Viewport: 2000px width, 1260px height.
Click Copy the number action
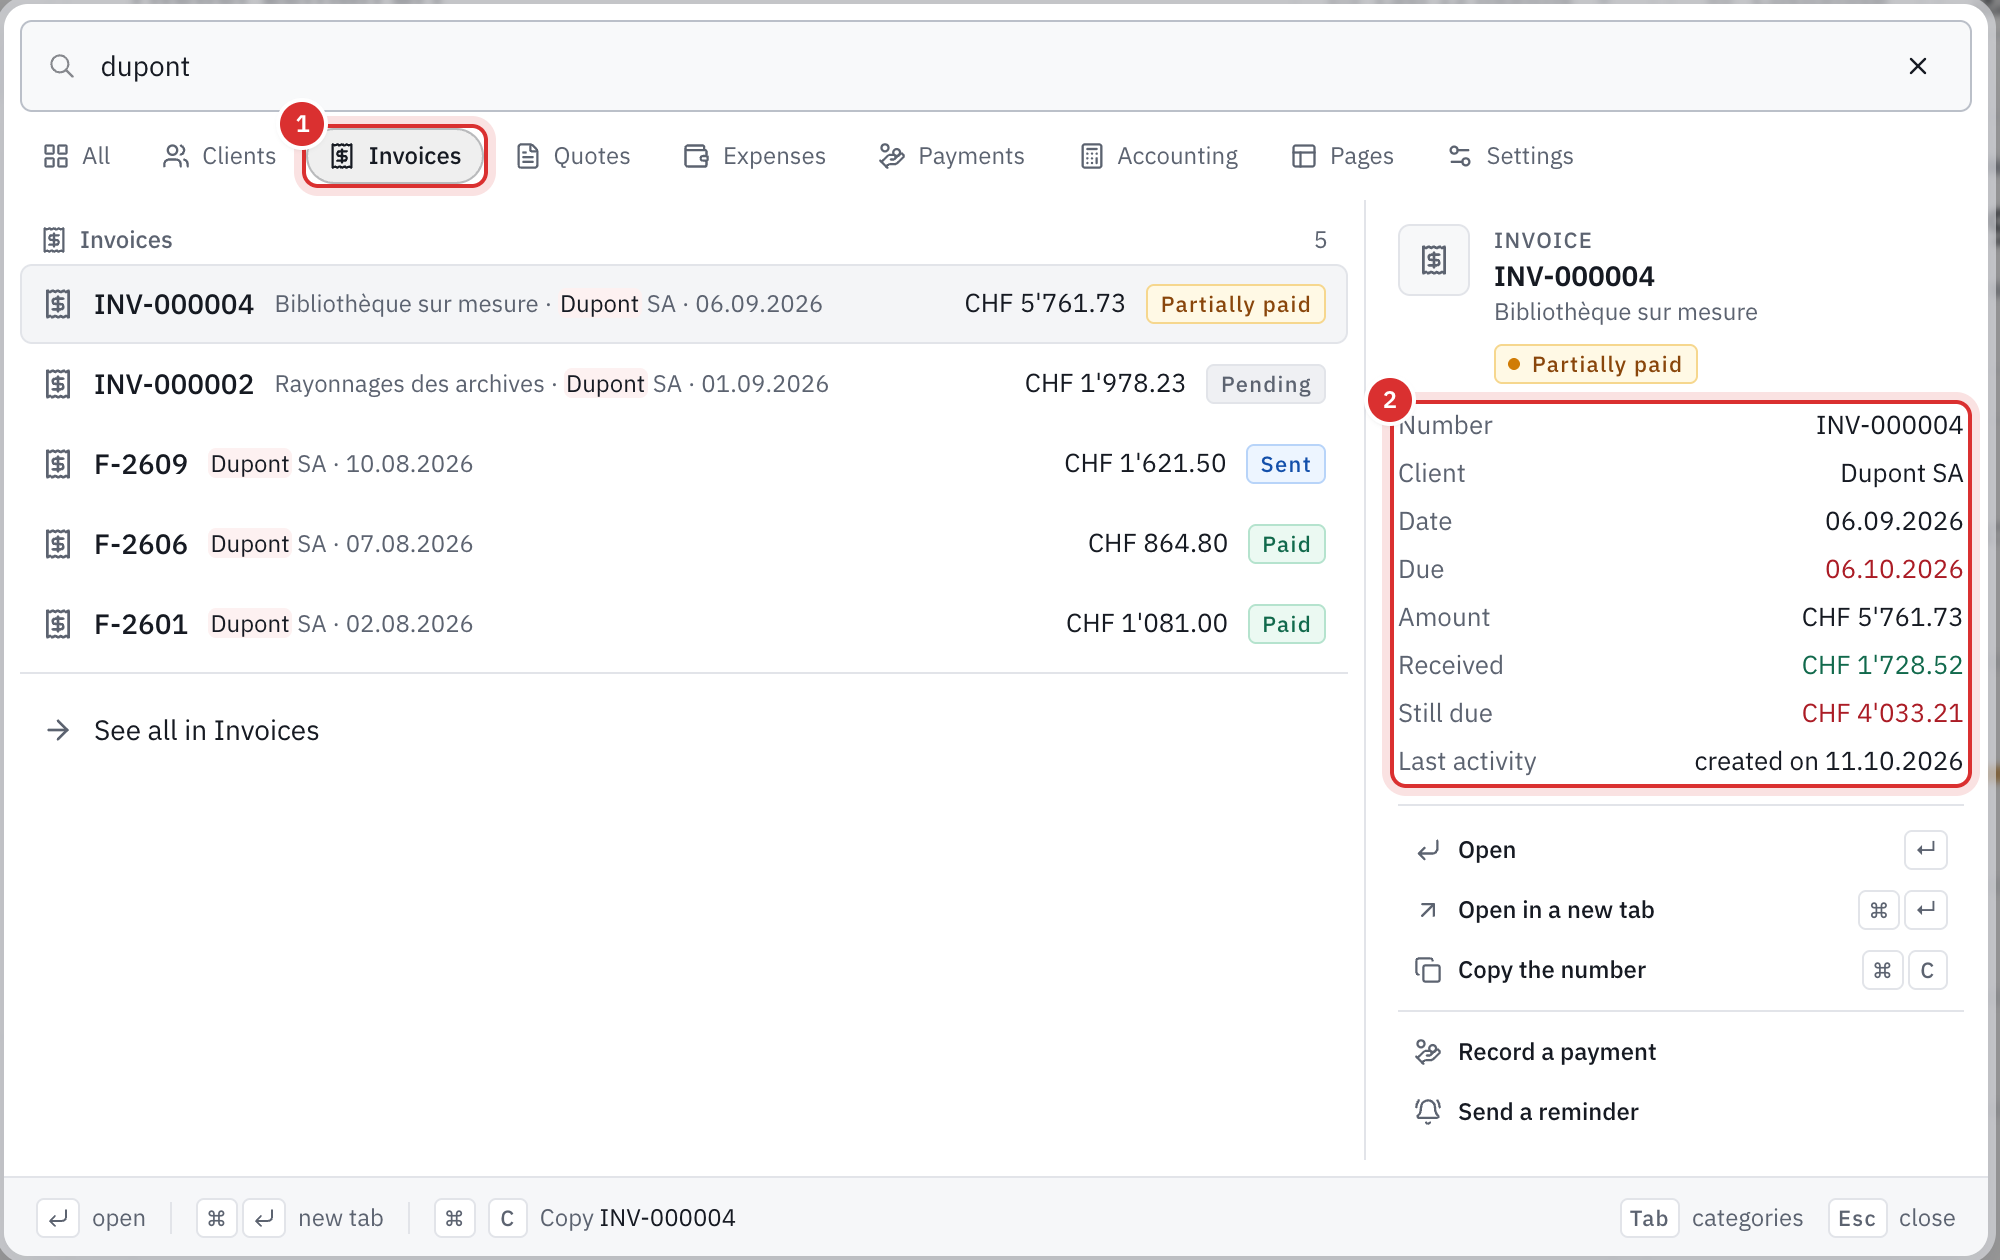click(1680, 970)
